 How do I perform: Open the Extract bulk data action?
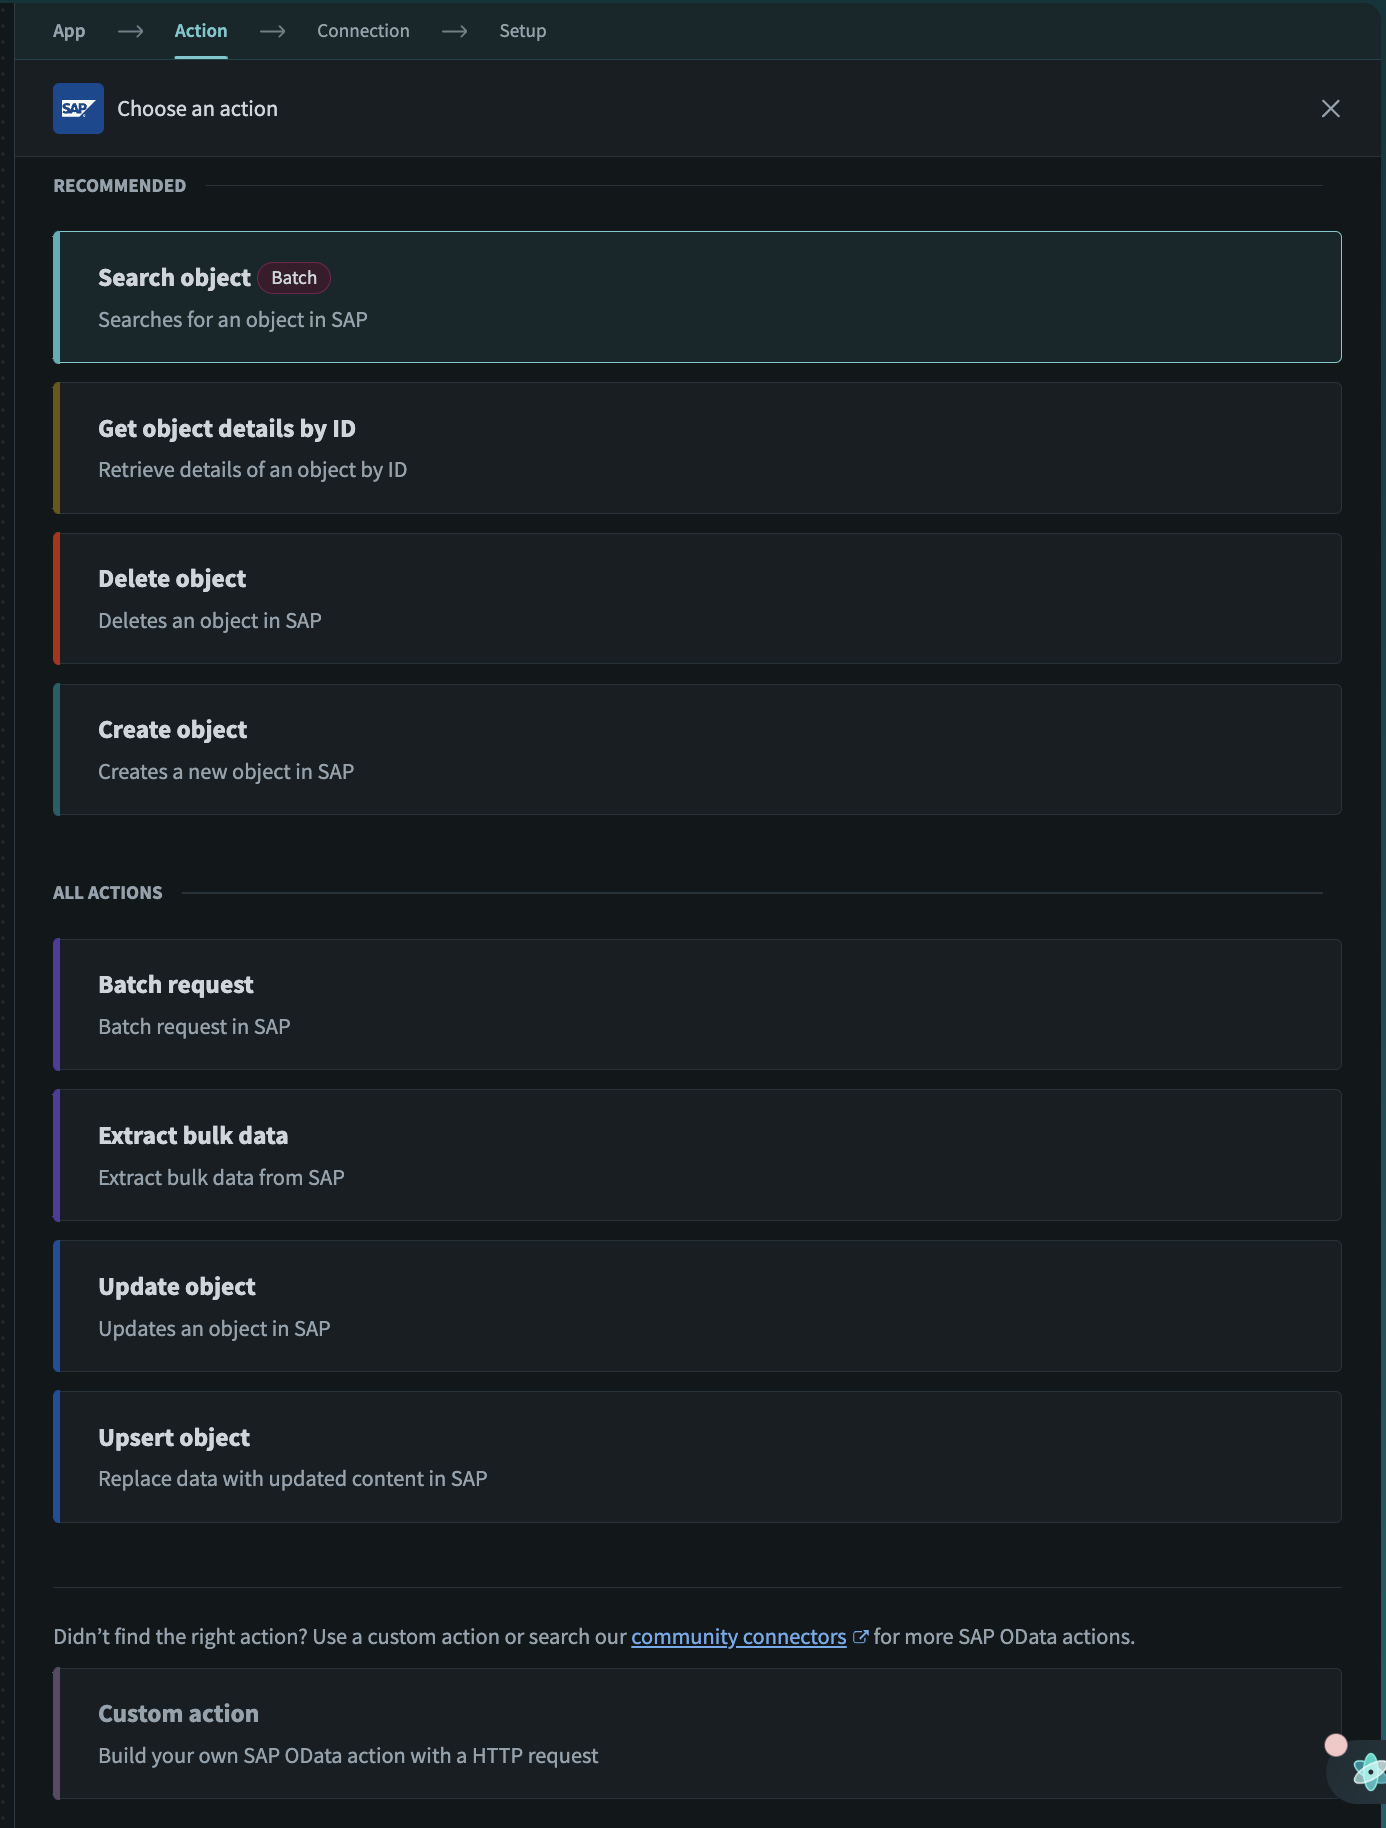click(x=698, y=1155)
